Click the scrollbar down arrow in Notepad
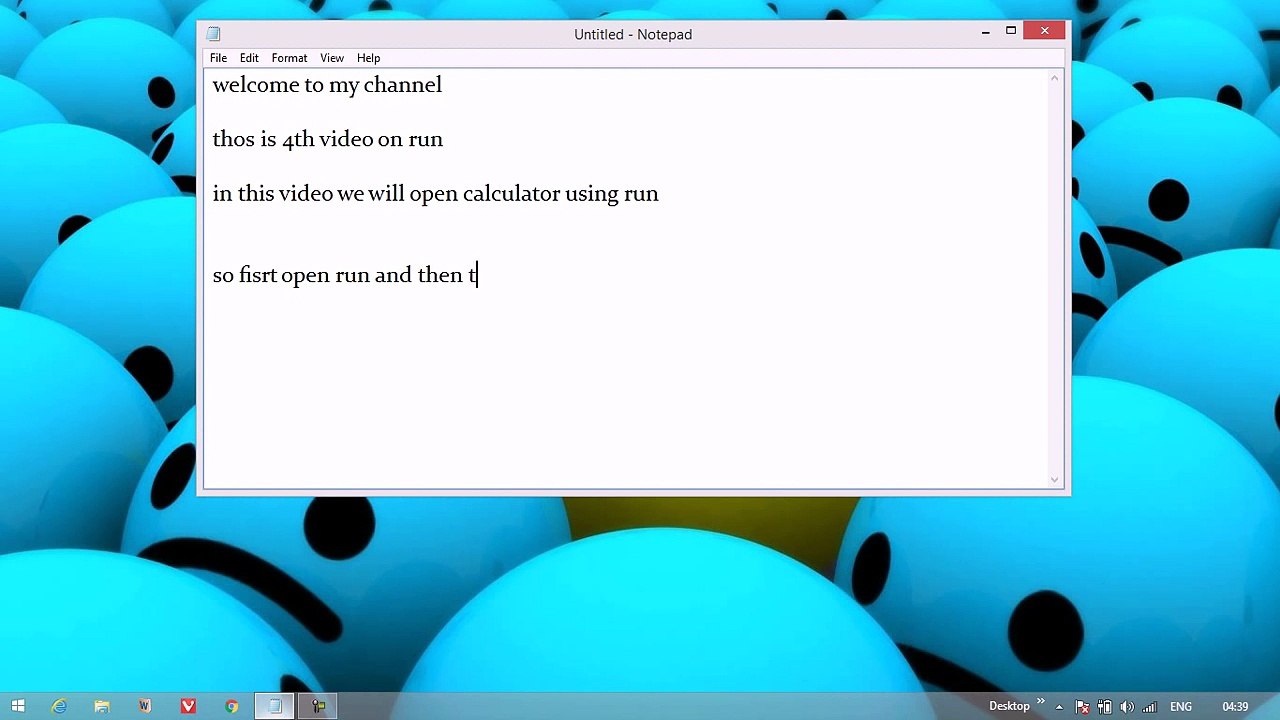 [1054, 479]
